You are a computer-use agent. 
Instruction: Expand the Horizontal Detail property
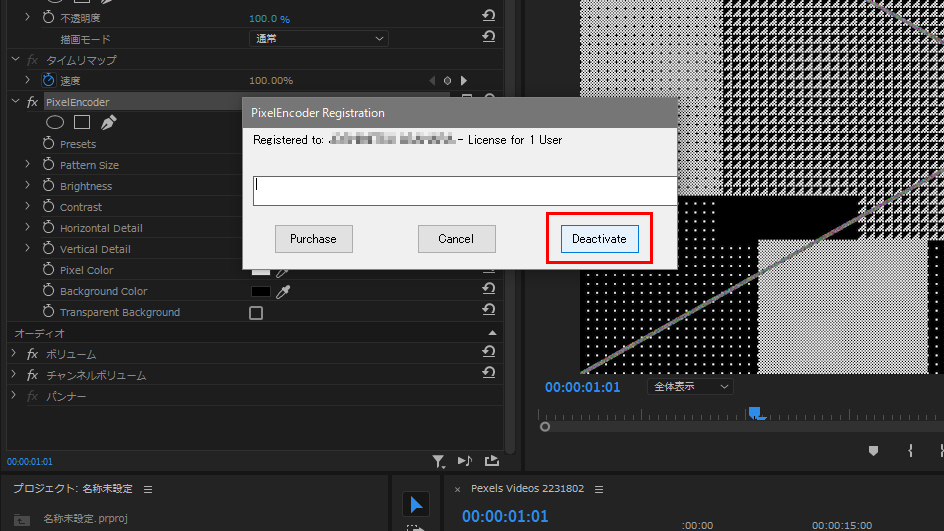point(27,227)
